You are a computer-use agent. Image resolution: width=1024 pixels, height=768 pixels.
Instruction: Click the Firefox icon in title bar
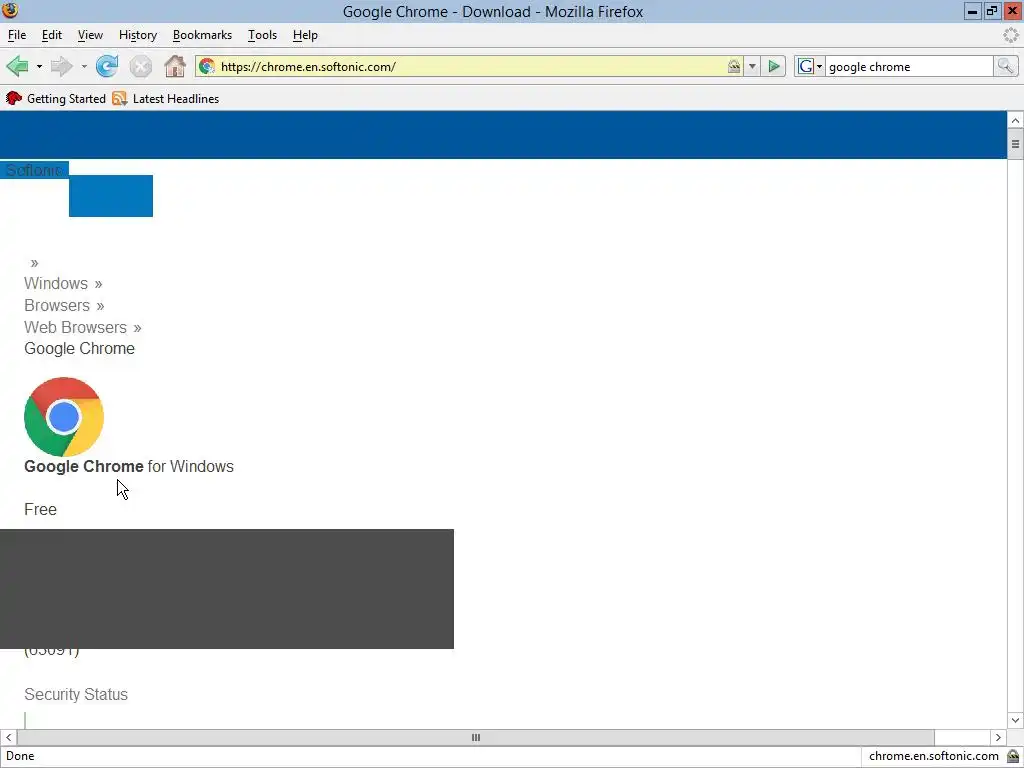(10, 10)
